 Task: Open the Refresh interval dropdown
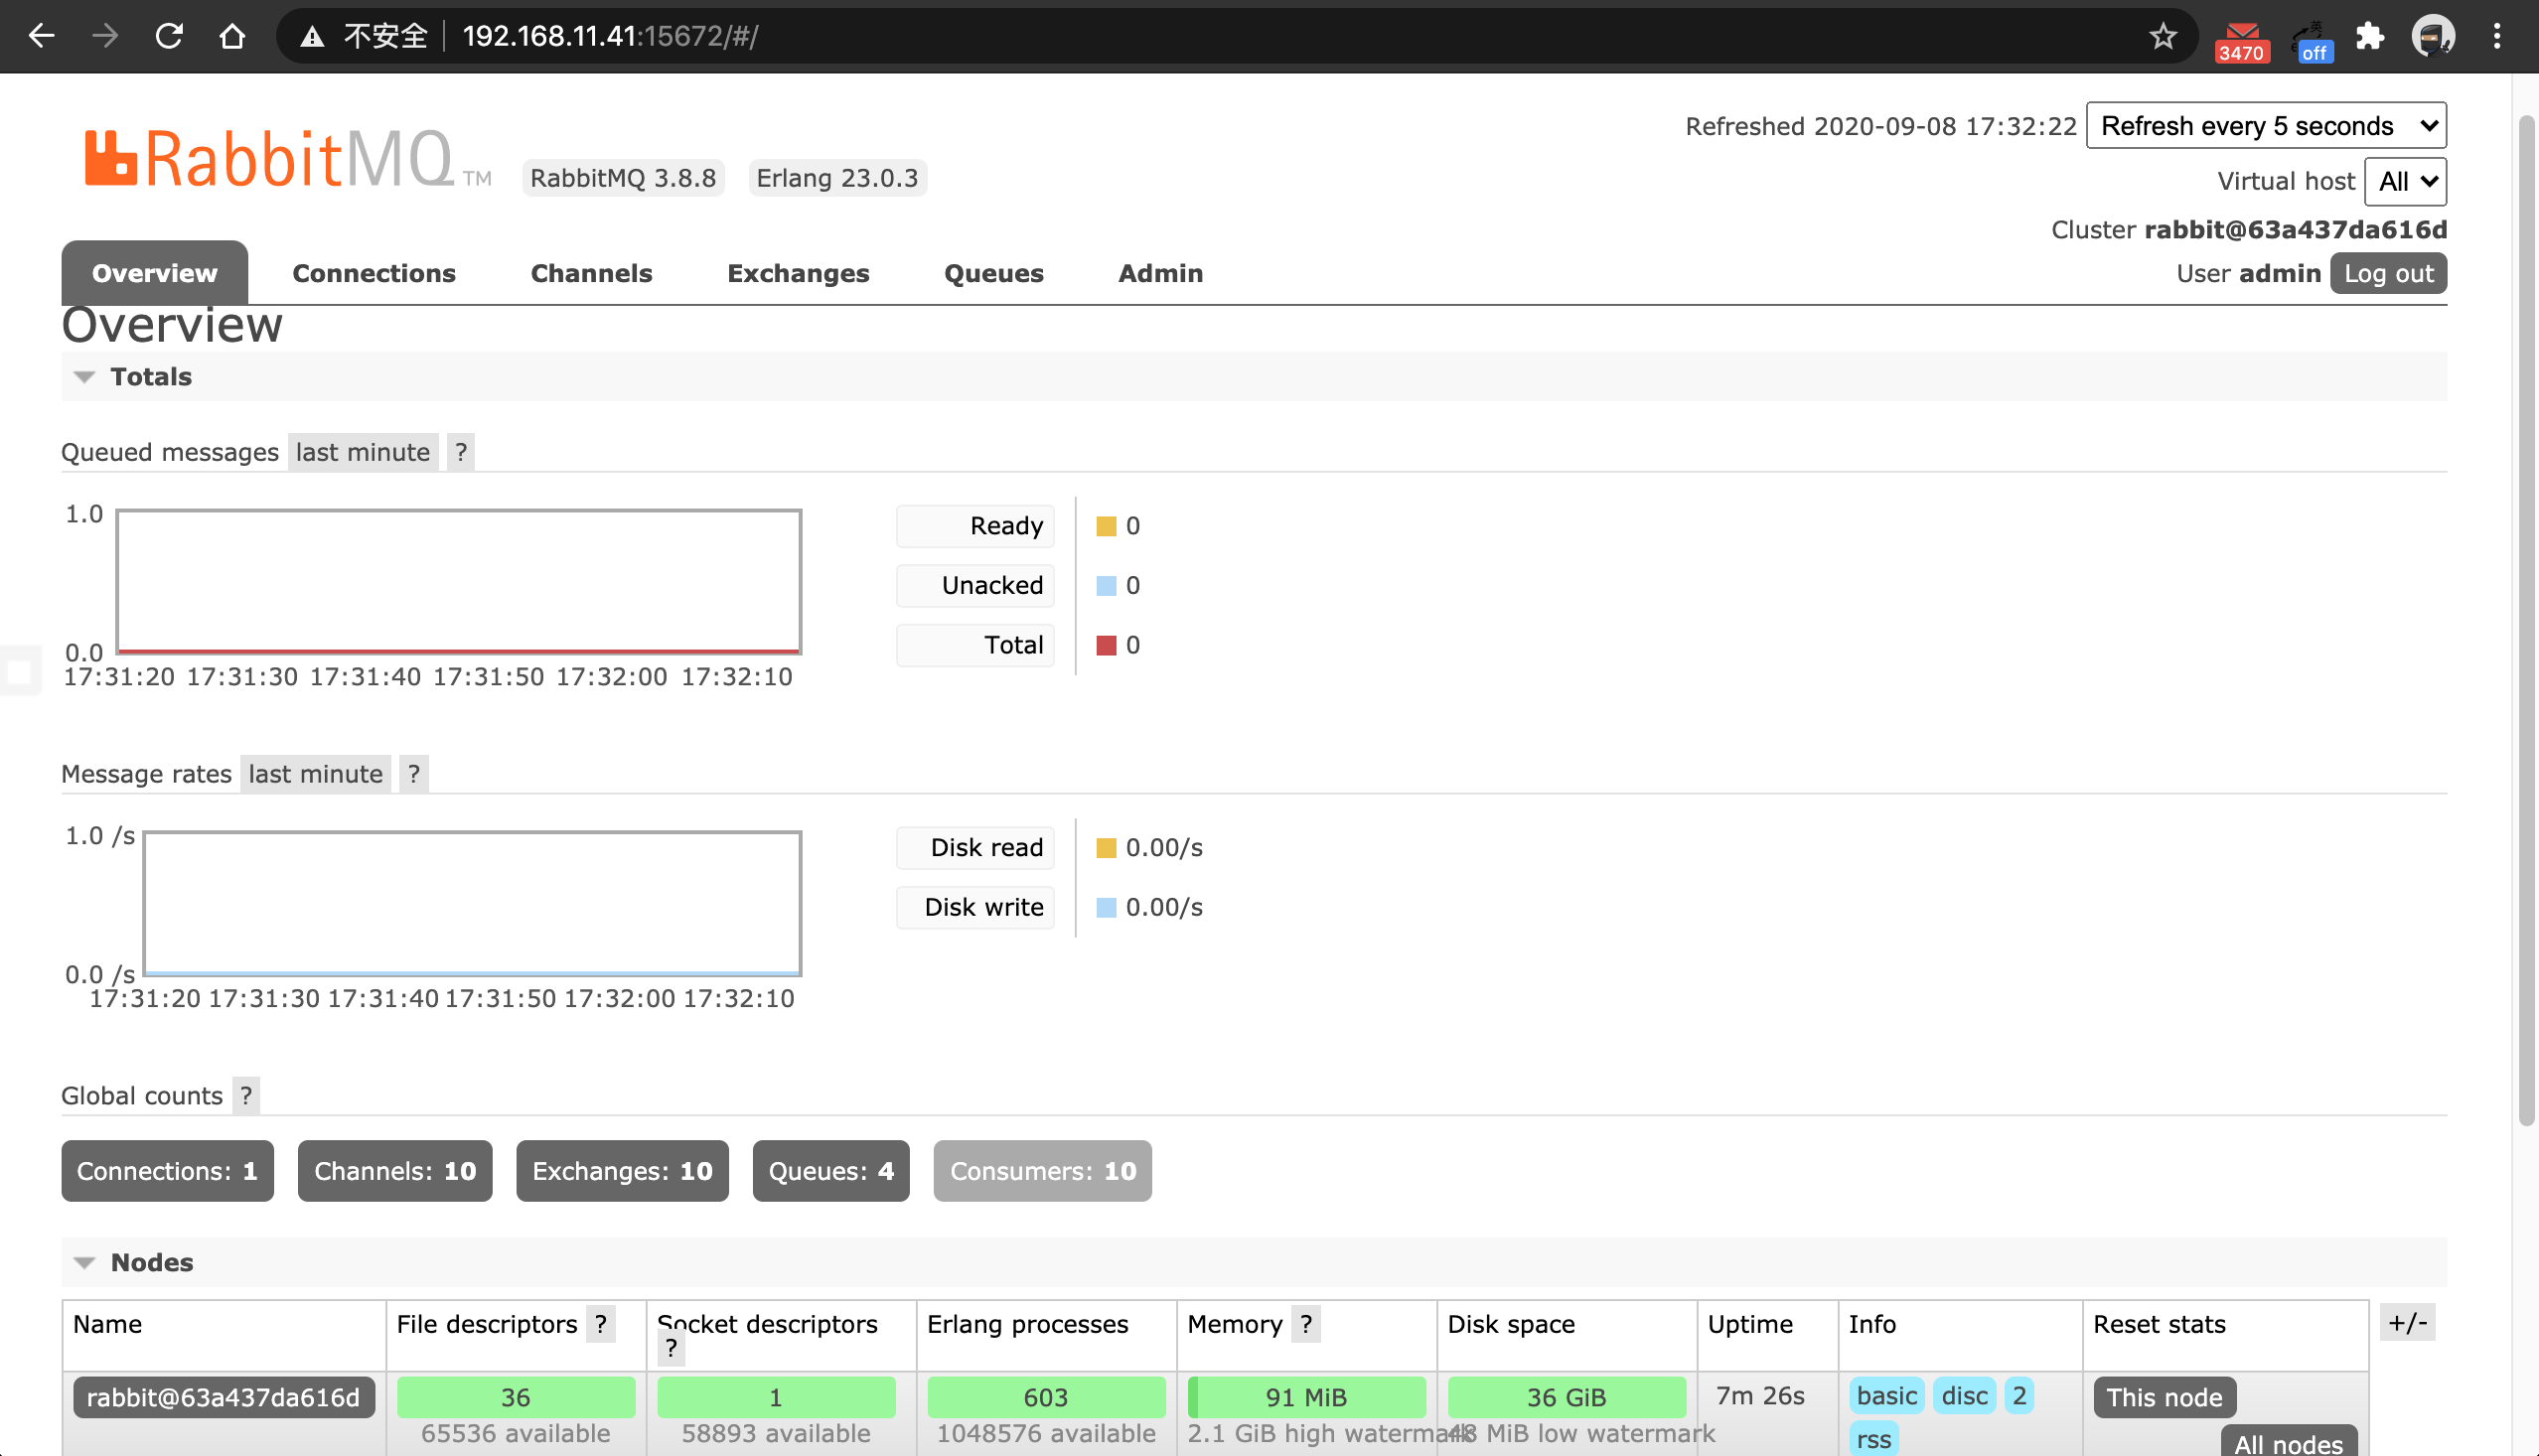(x=2265, y=125)
